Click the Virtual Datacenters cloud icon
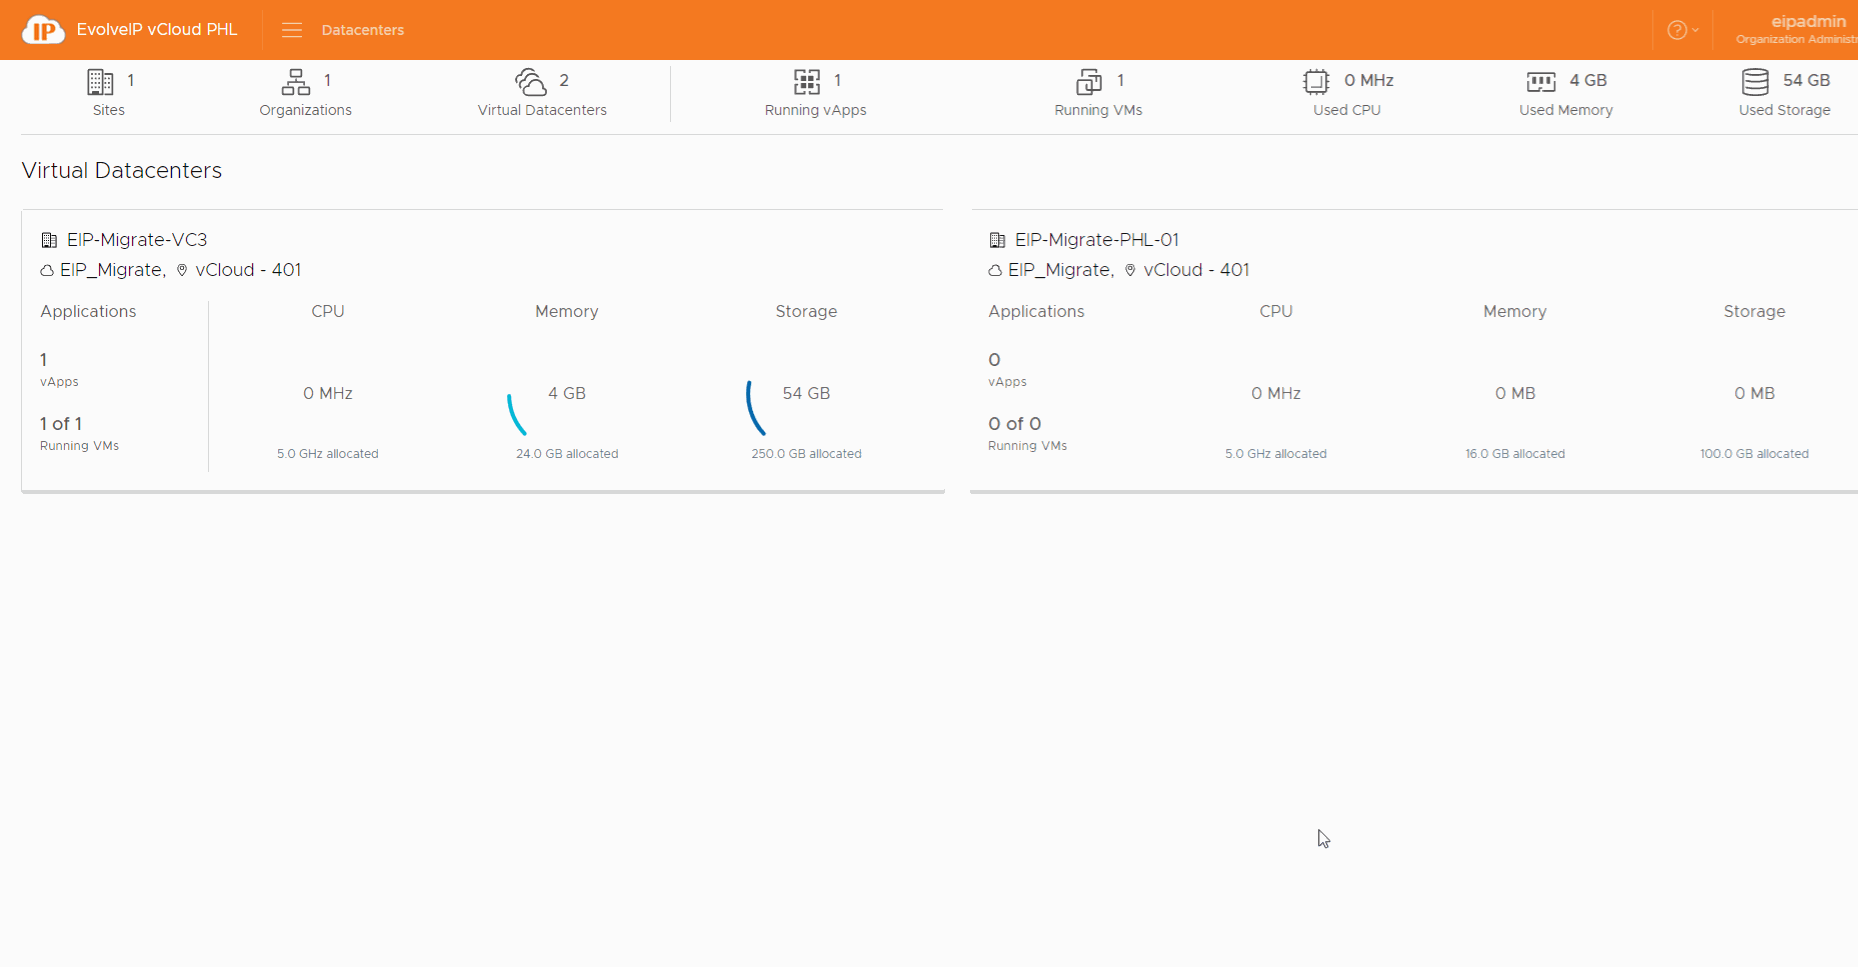The height and width of the screenshot is (967, 1858). point(530,81)
